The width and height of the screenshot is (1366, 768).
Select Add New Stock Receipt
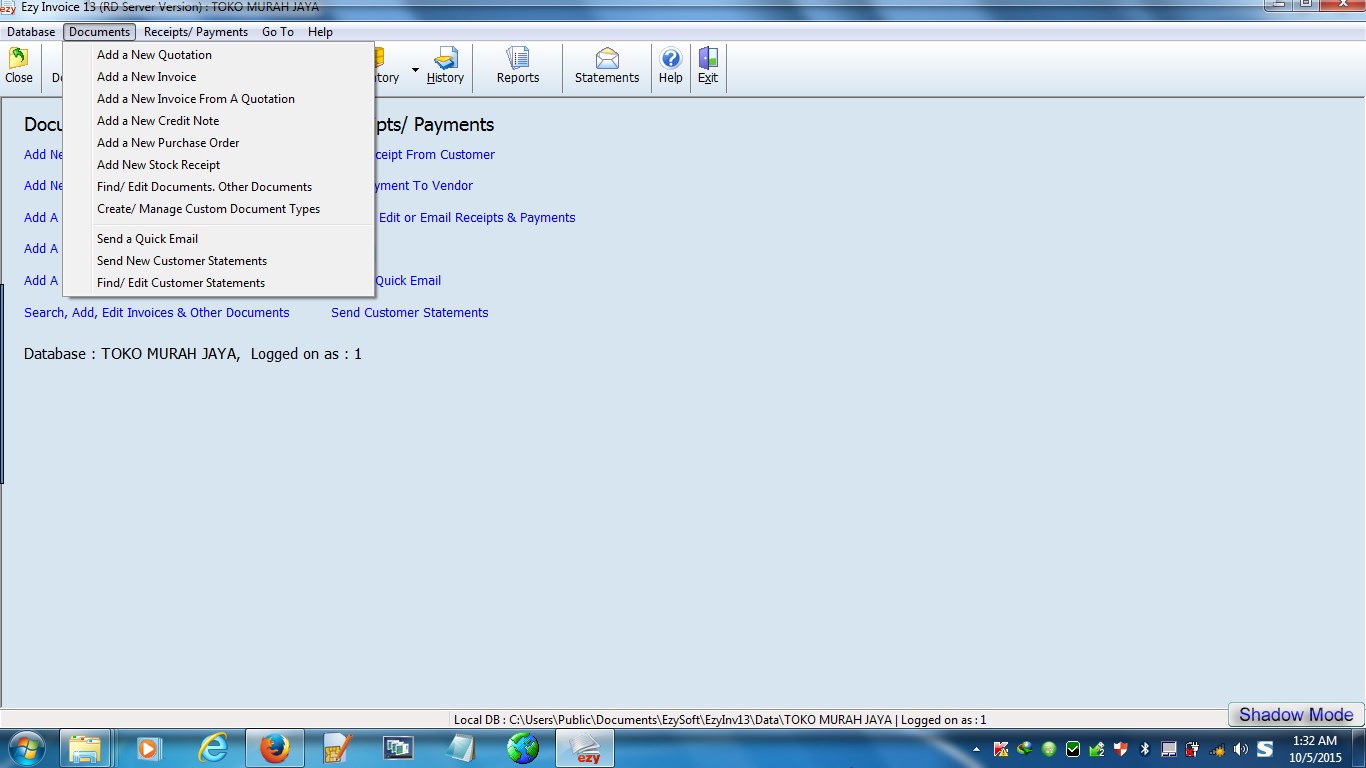pos(219,165)
